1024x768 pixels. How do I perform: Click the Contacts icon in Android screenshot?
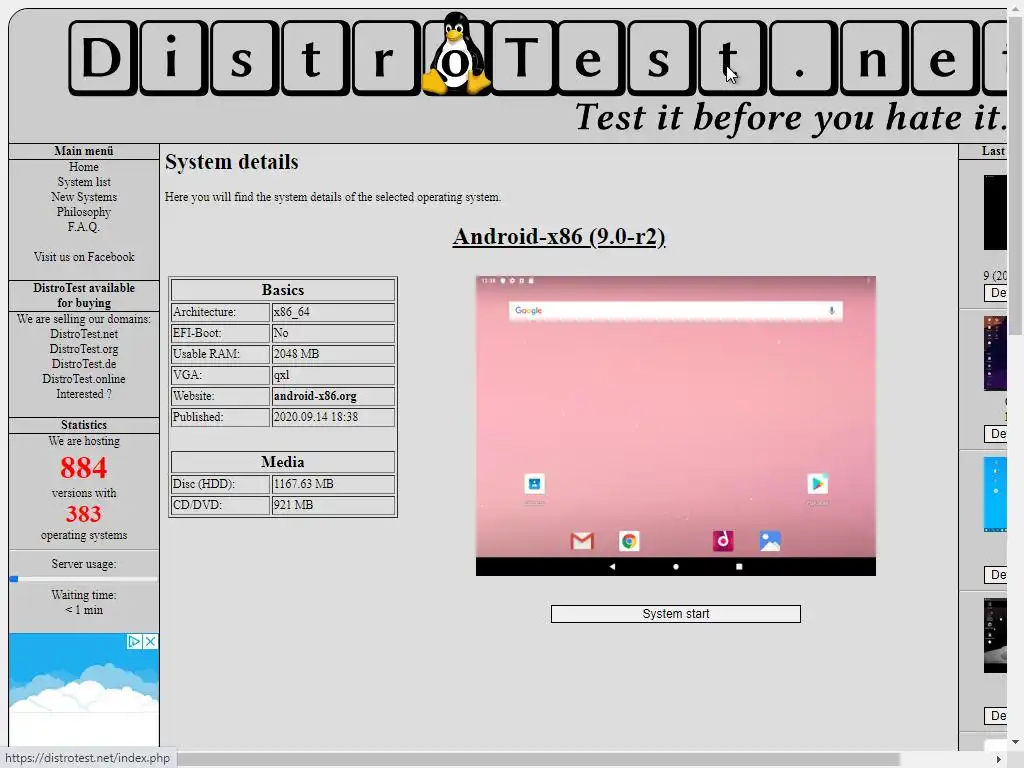(x=534, y=484)
